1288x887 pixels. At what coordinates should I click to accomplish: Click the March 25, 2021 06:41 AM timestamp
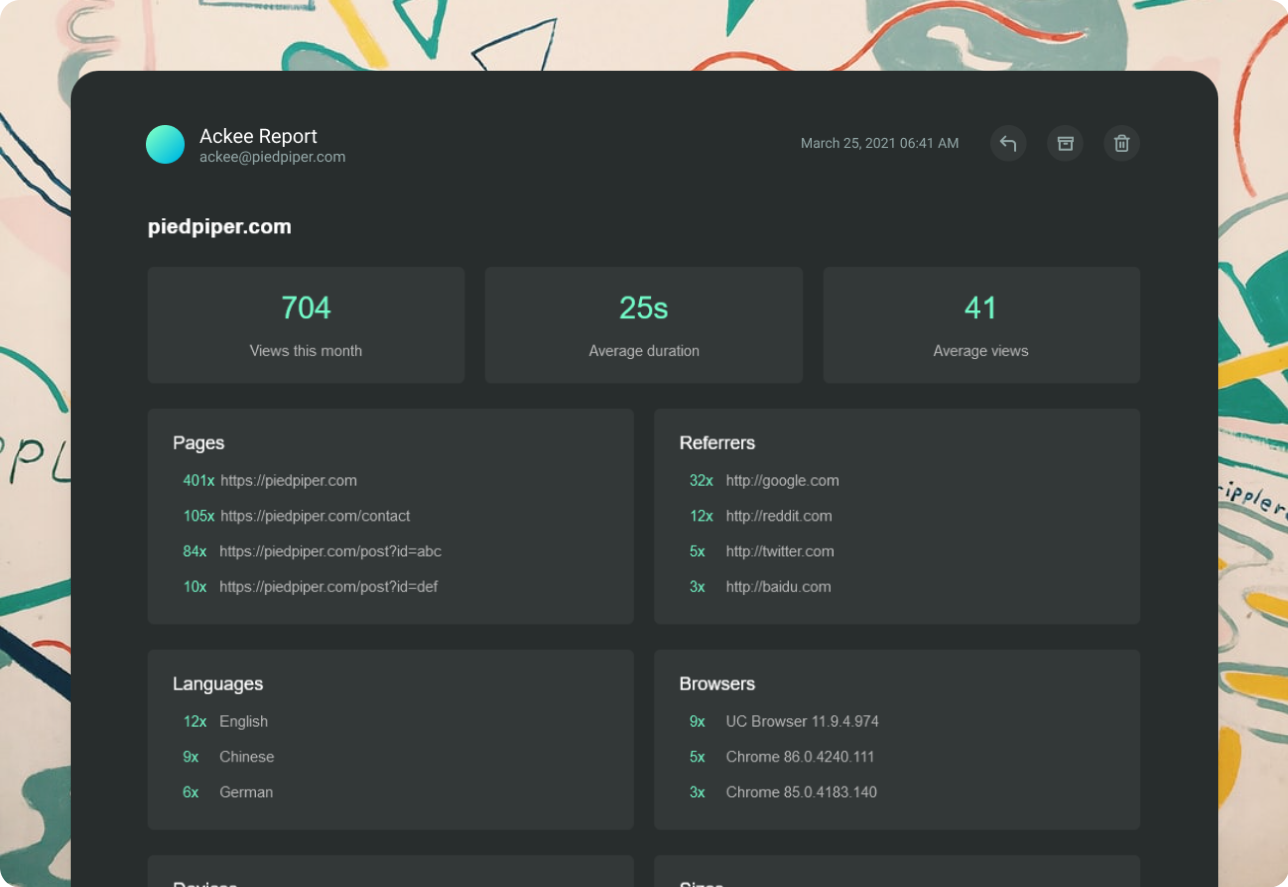tap(879, 144)
